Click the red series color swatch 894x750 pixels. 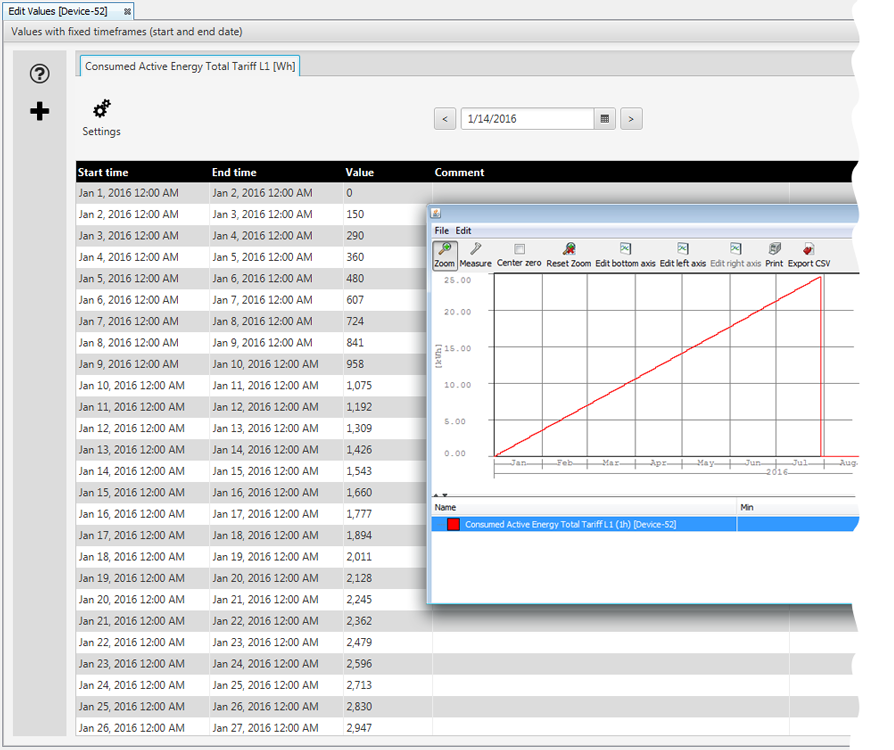tap(453, 524)
